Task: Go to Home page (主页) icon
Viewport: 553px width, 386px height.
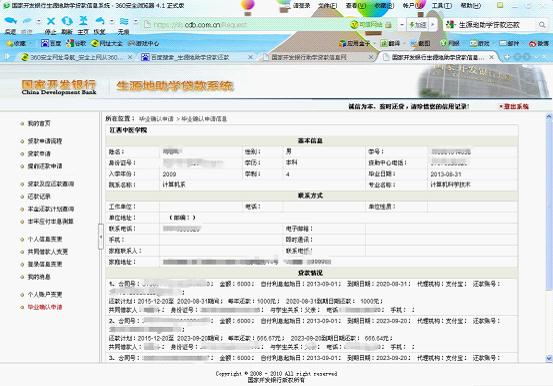Action: coord(83,21)
